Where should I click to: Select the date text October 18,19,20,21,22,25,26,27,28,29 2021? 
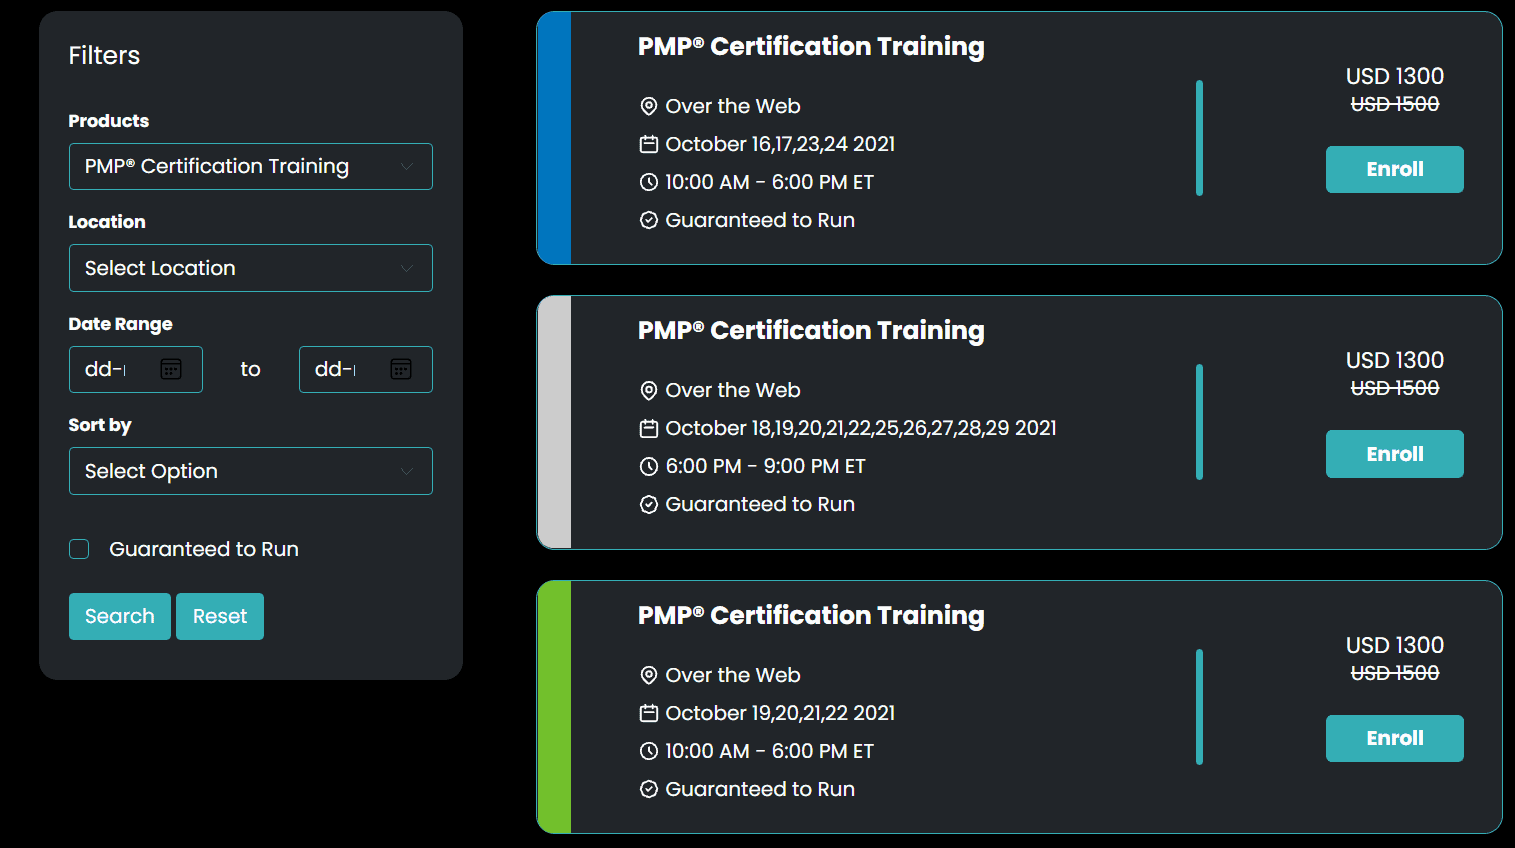pos(861,428)
